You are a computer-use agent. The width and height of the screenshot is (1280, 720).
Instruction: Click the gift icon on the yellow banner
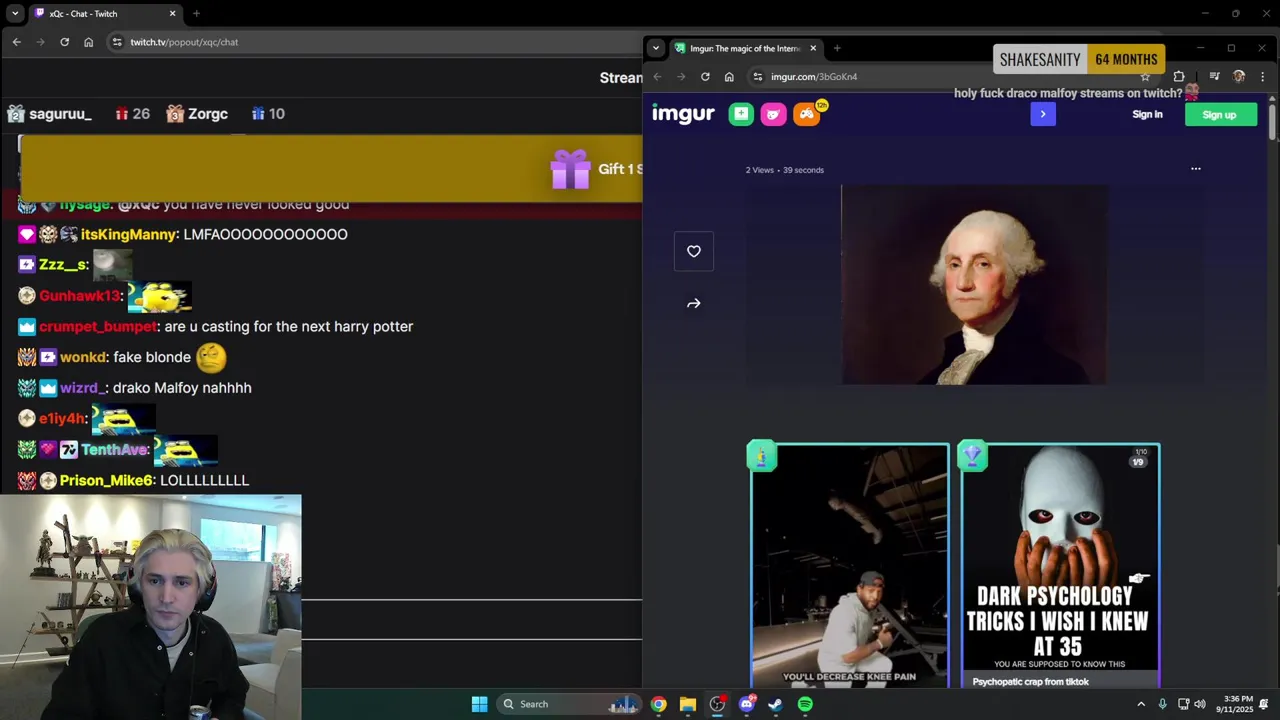pos(571,169)
